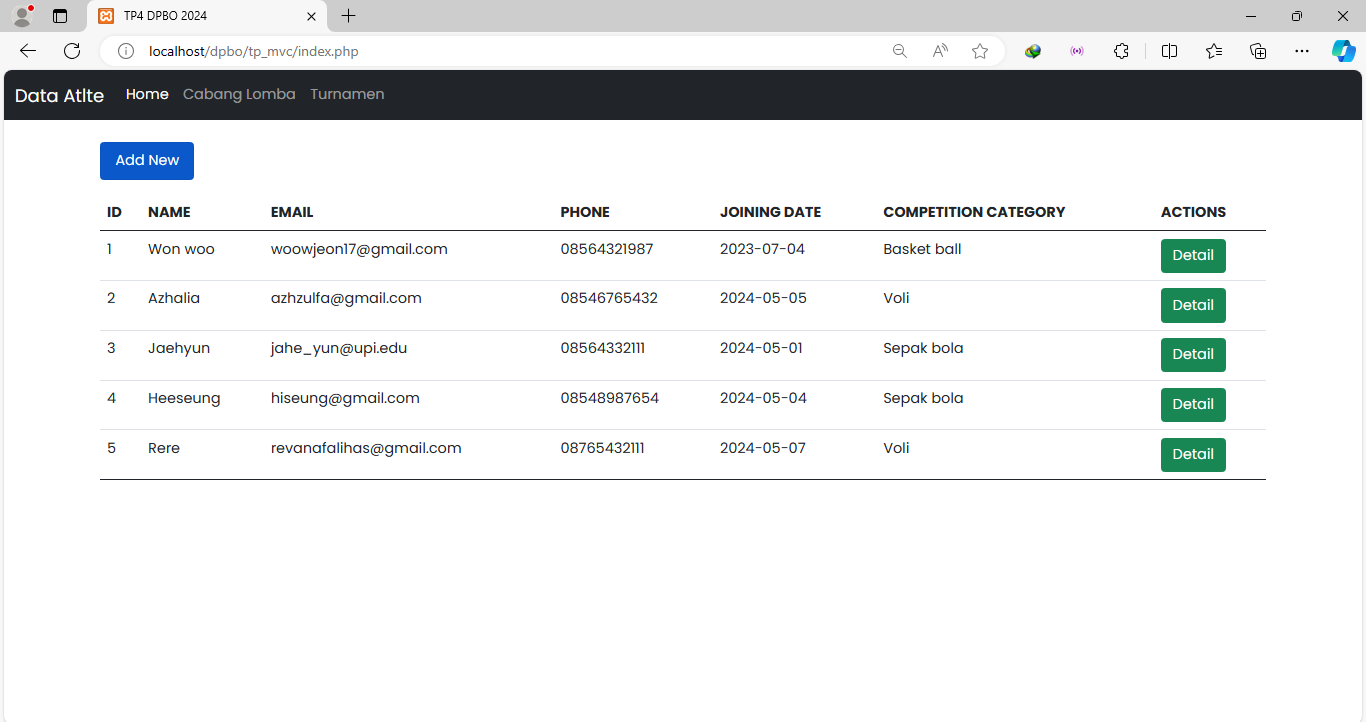1366x722 pixels.
Task: Open the purple broadcast extension icon
Action: 1077,51
